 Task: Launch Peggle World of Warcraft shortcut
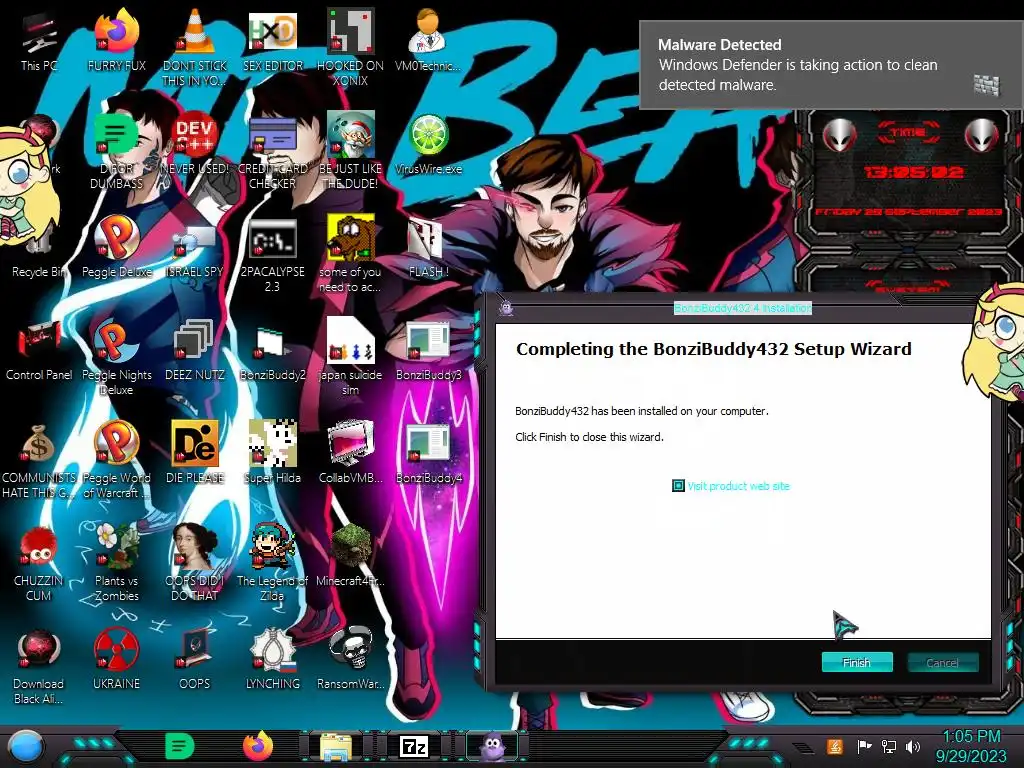[116, 461]
